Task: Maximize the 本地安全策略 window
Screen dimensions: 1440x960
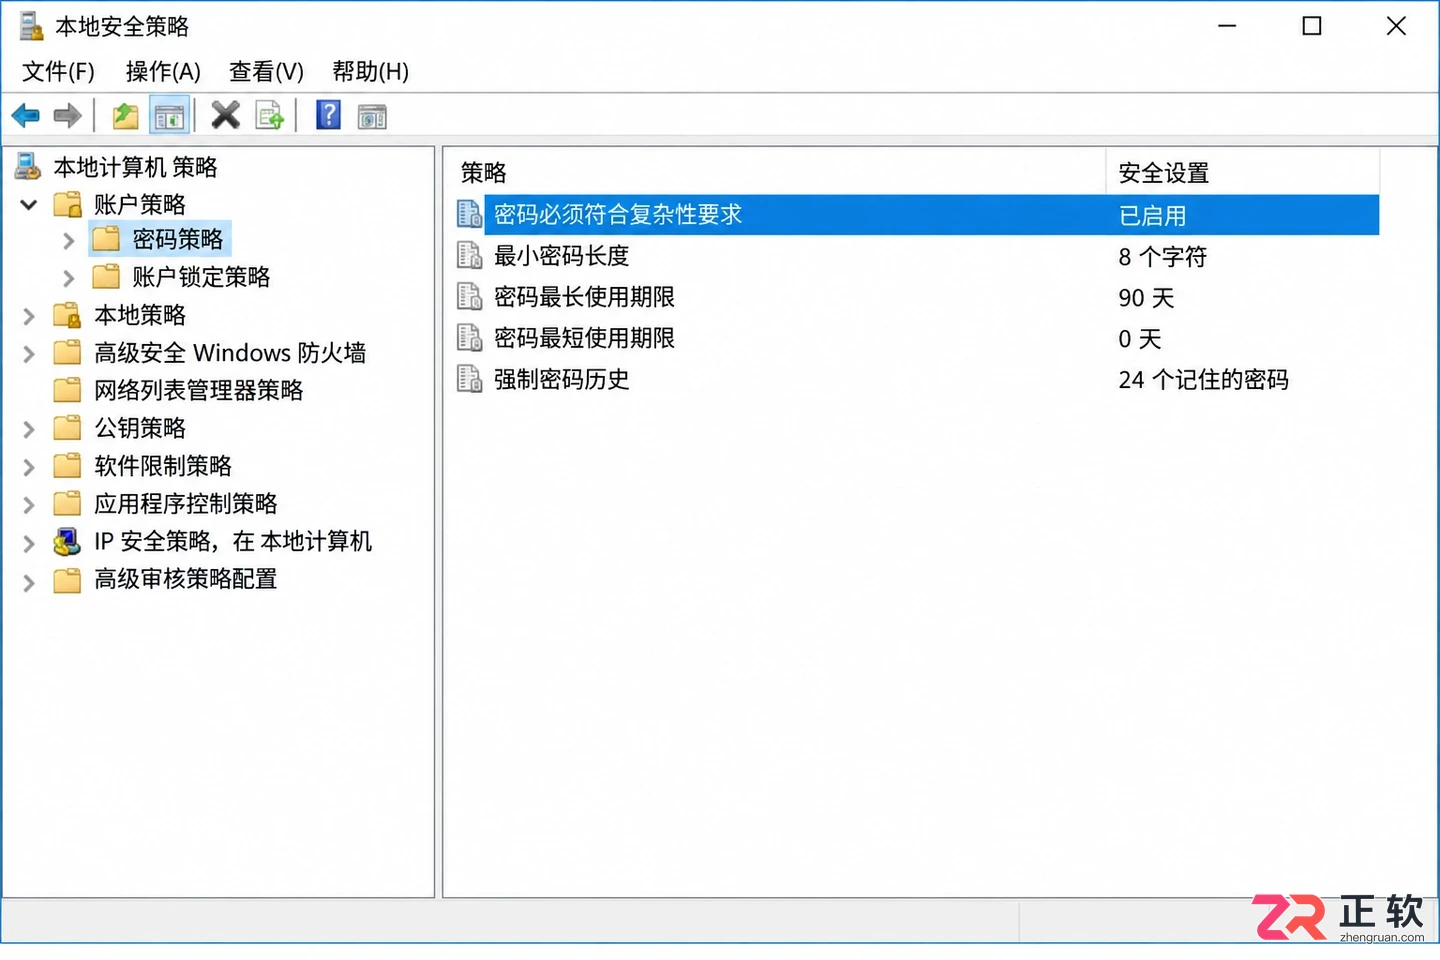Action: pyautogui.click(x=1312, y=26)
